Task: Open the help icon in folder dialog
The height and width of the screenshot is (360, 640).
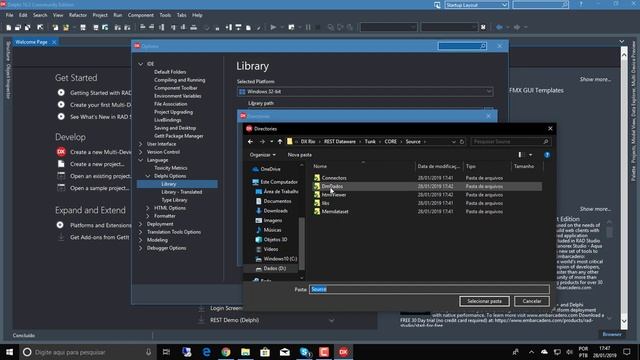Action: [547, 155]
